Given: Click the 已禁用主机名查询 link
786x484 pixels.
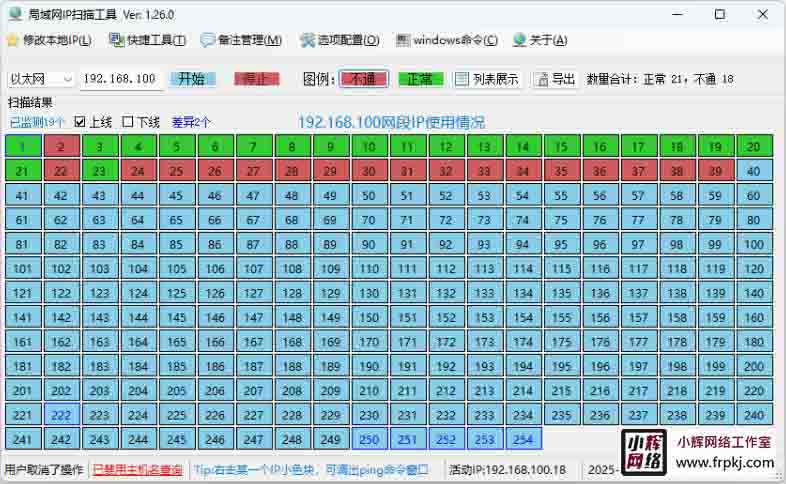Looking at the screenshot, I should 137,469.
